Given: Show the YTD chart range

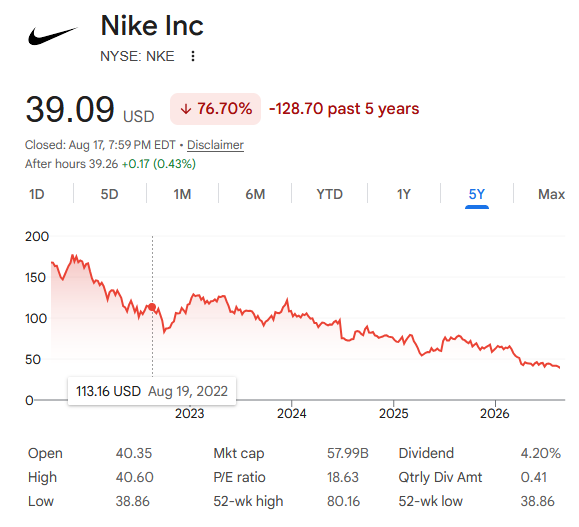Looking at the screenshot, I should (x=329, y=194).
